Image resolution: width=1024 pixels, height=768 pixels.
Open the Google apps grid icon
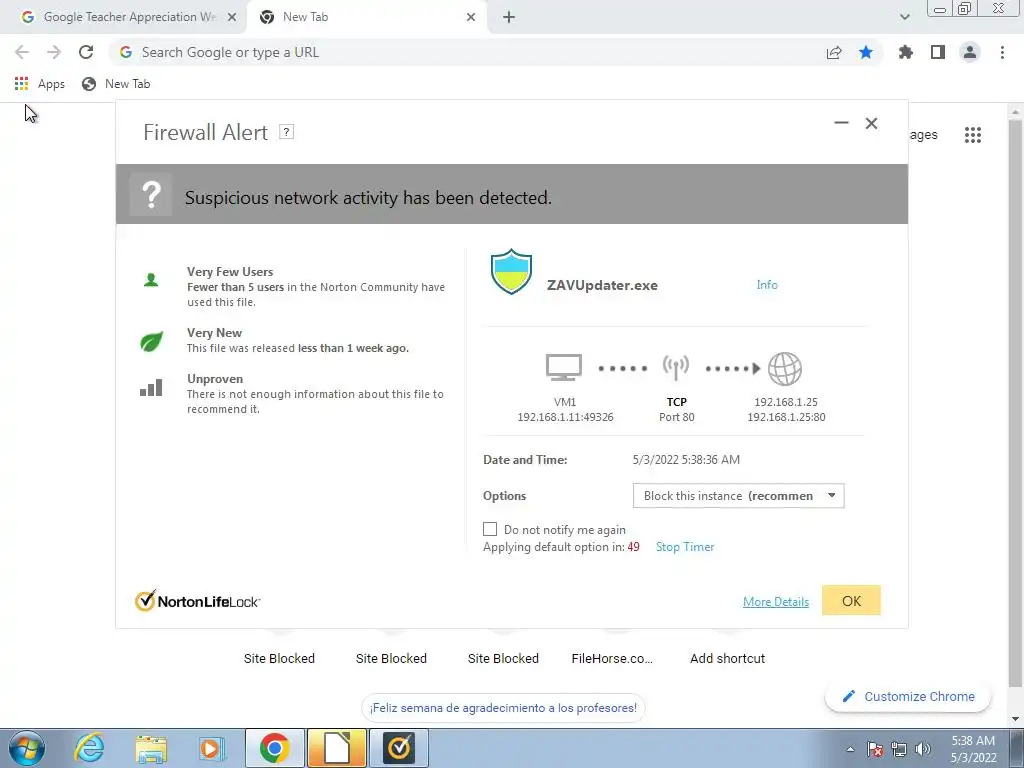point(973,135)
